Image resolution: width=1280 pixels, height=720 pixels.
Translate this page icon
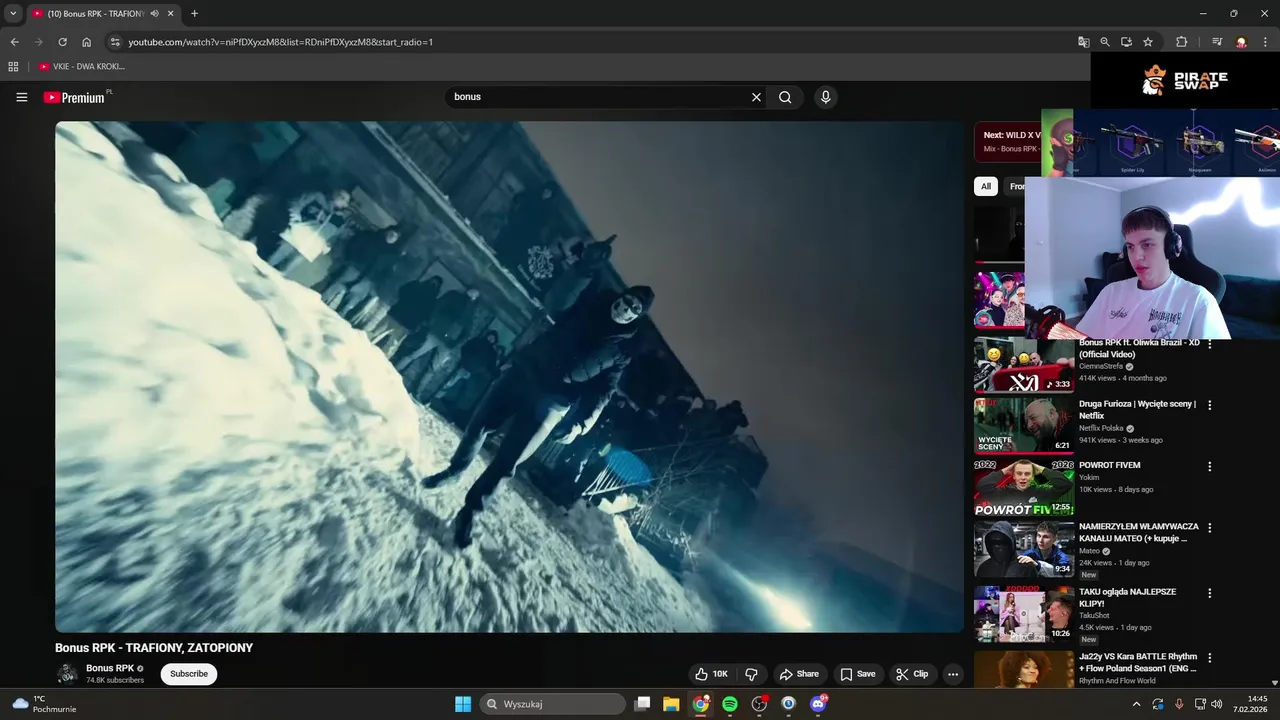click(1083, 42)
